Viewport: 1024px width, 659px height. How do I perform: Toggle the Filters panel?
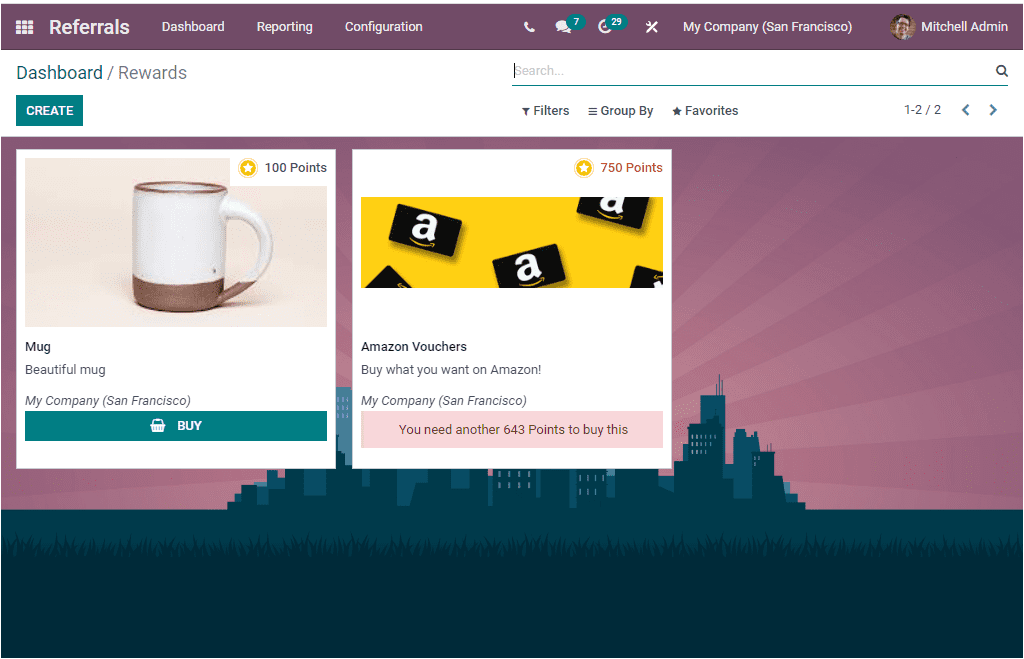[x=545, y=110]
